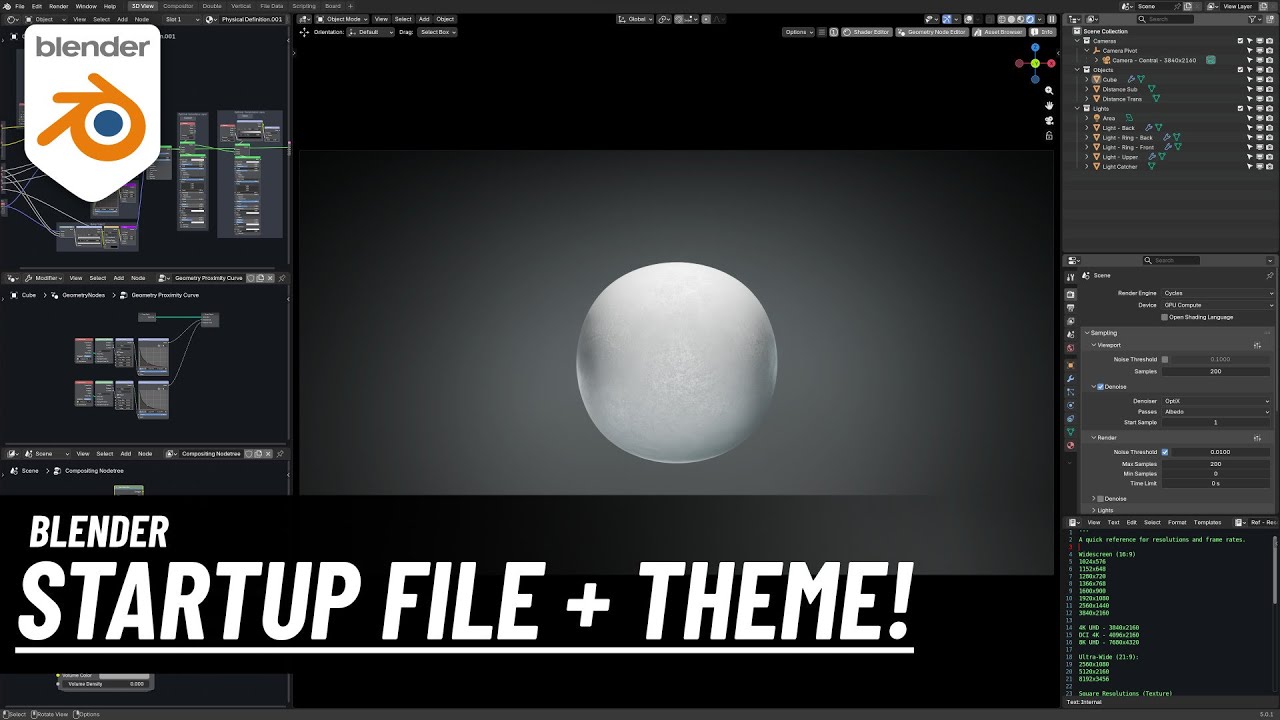Click the Area light data icon in the outliner
1280x720 pixels.
[x=1129, y=118]
